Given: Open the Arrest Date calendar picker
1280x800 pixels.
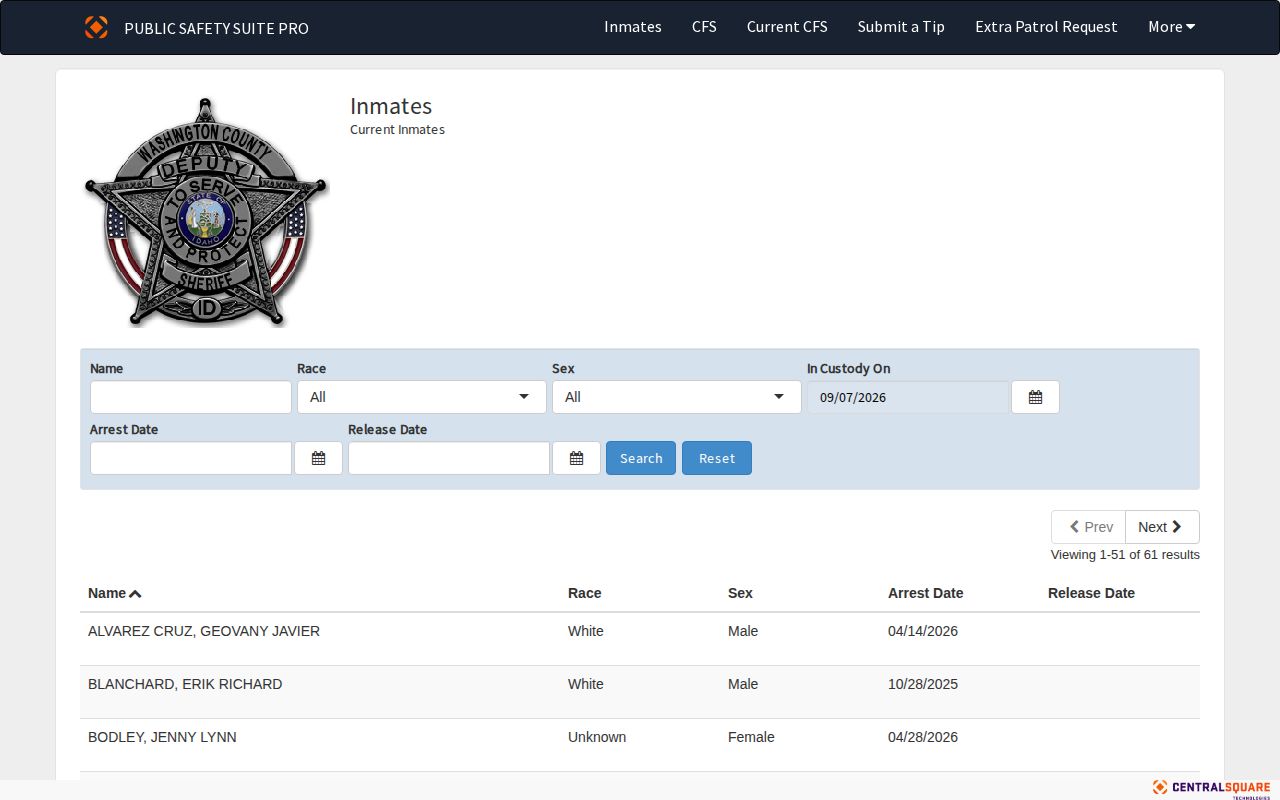Looking at the screenshot, I should pos(318,458).
